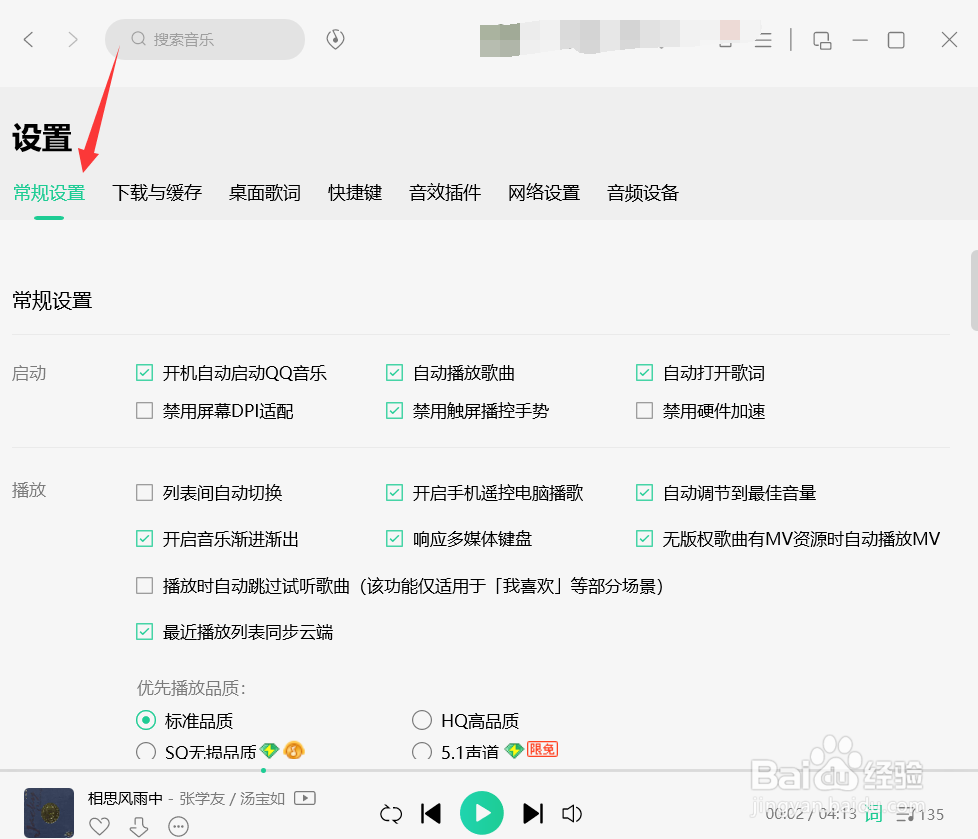Viewport: 978px width, 839px height.
Task: Enable 播放时自动跳过试听歌曲 checkbox
Action: tap(145, 586)
